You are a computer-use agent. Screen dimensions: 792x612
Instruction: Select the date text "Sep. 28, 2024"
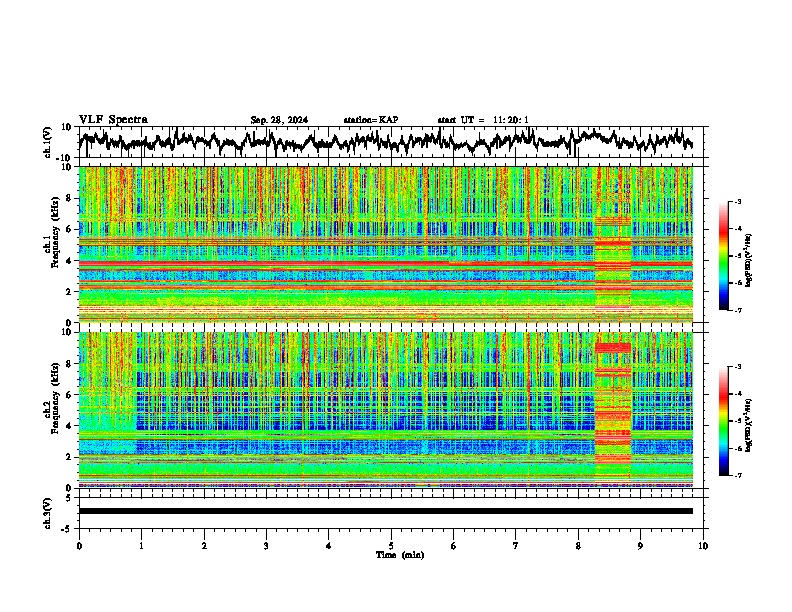279,120
